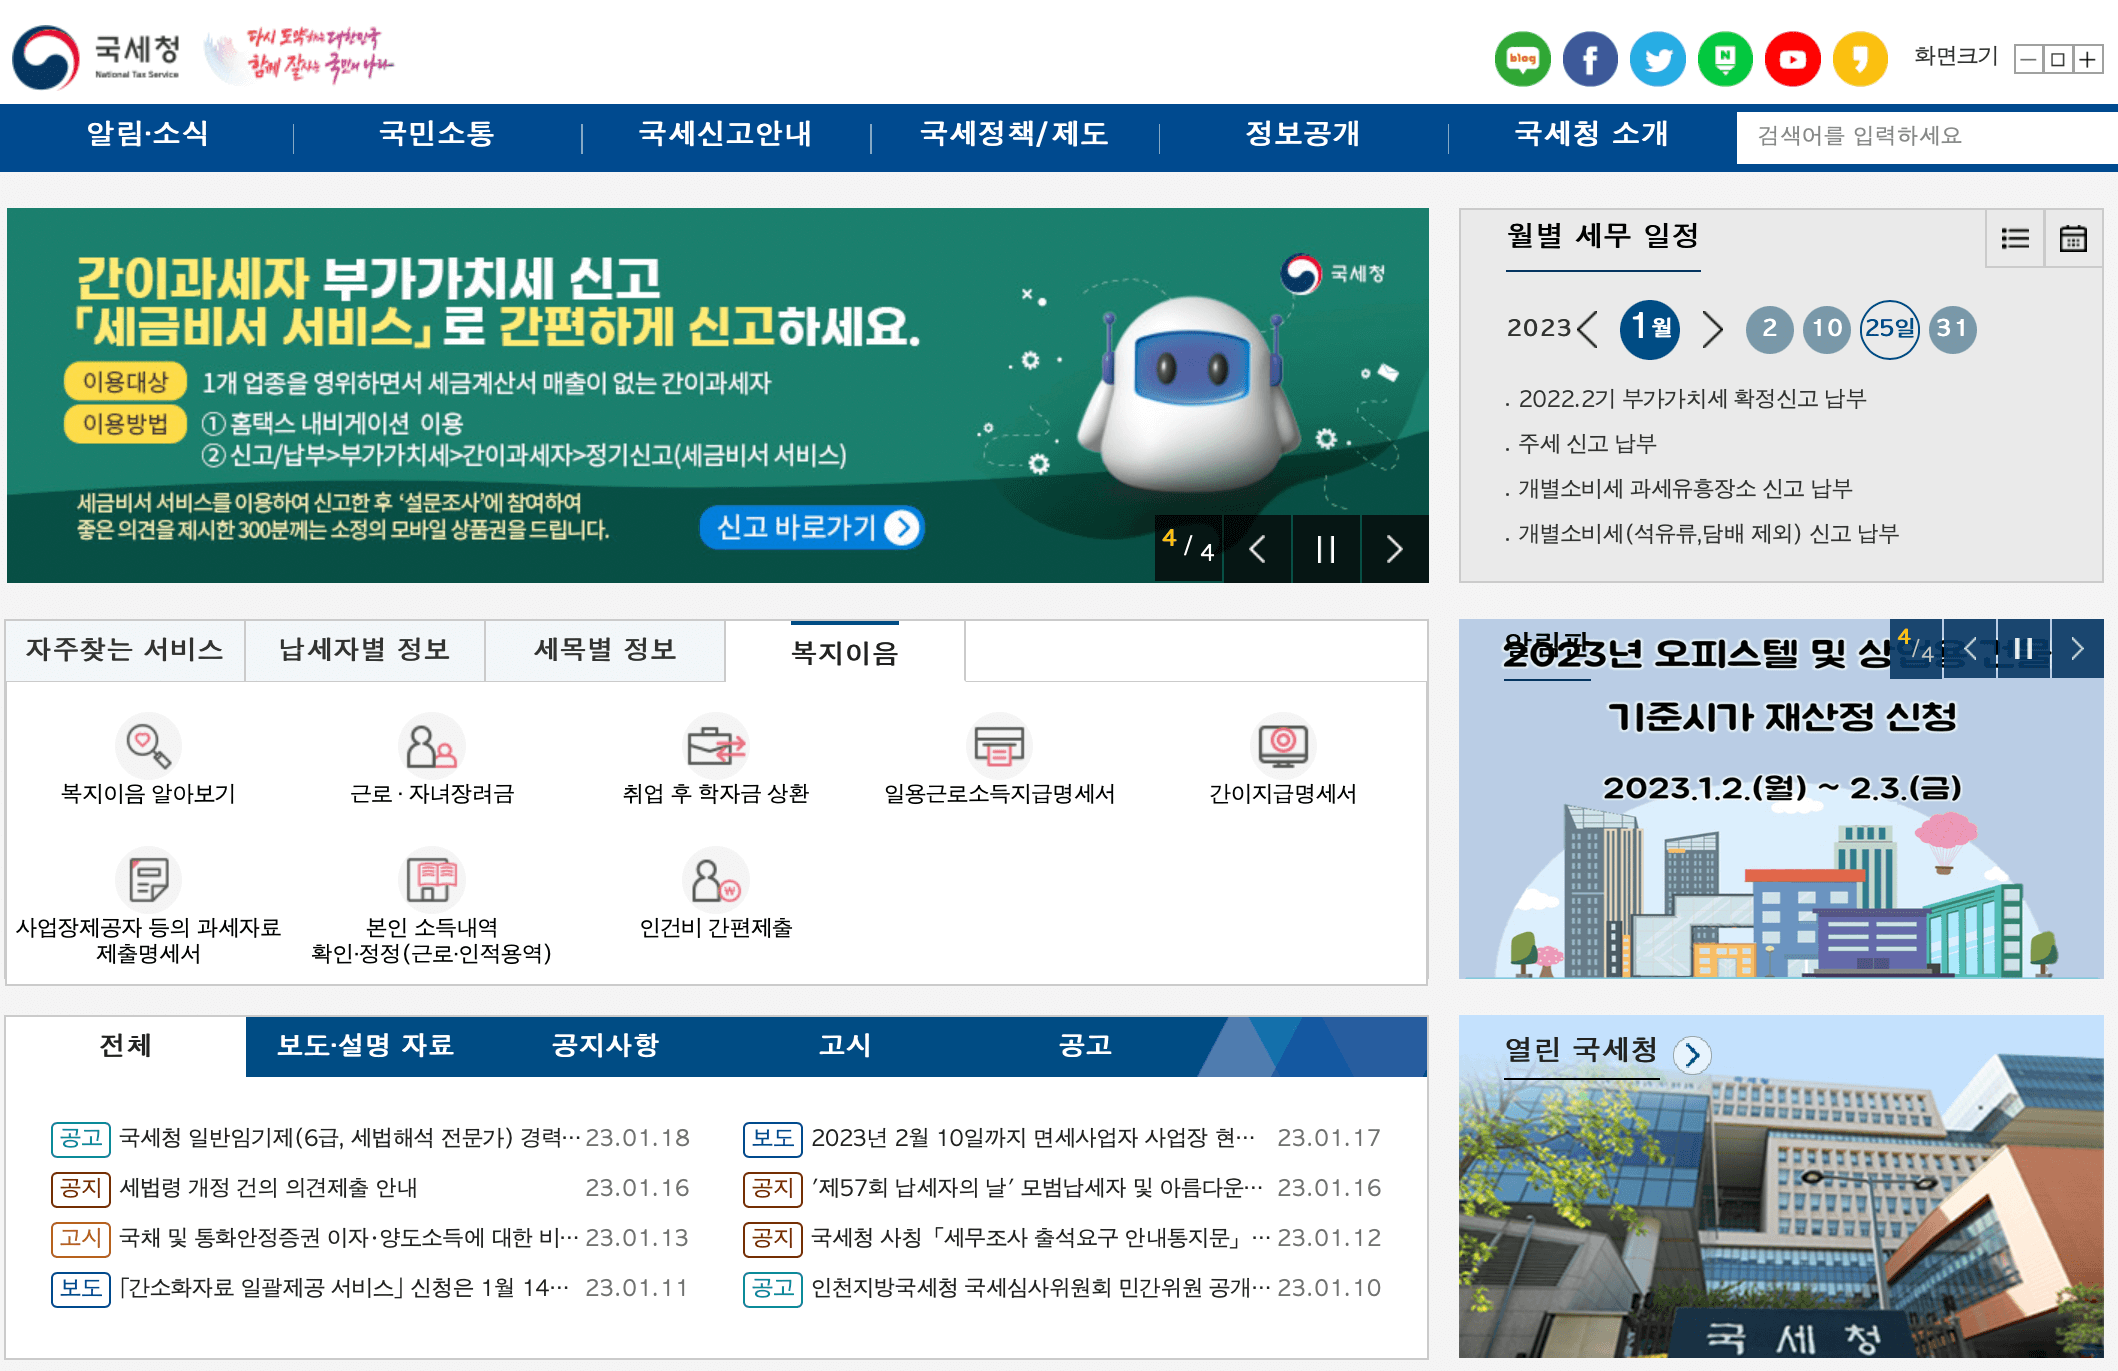Open 복지이음 알아보기
2118x1371 pixels.
click(148, 746)
